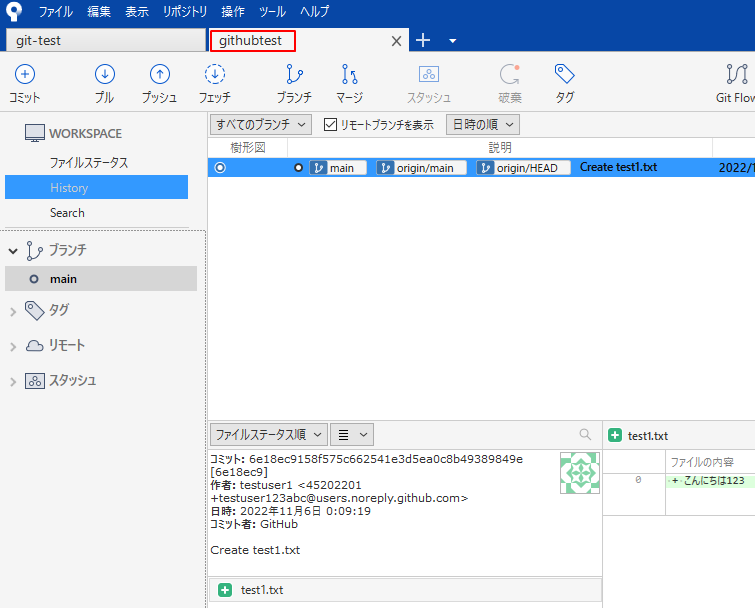Open the 編集 menu
This screenshot has height=608, width=755.
coord(99,12)
